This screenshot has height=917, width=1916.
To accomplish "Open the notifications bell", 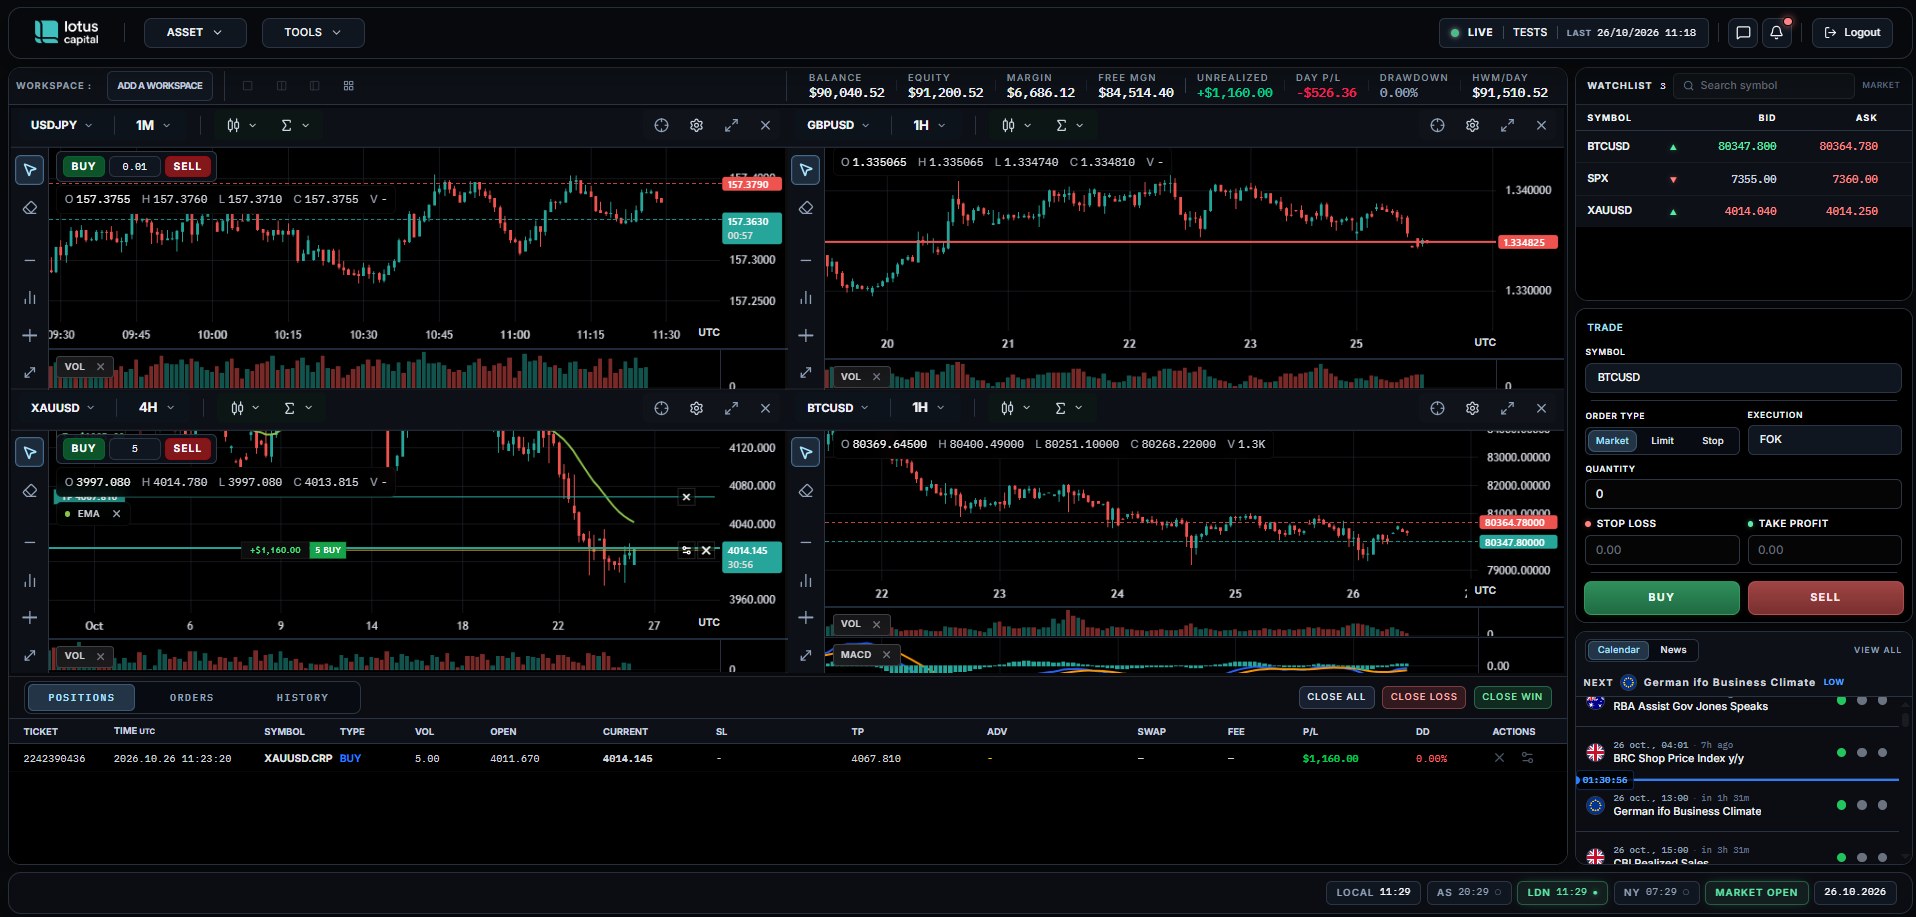I will point(1776,33).
